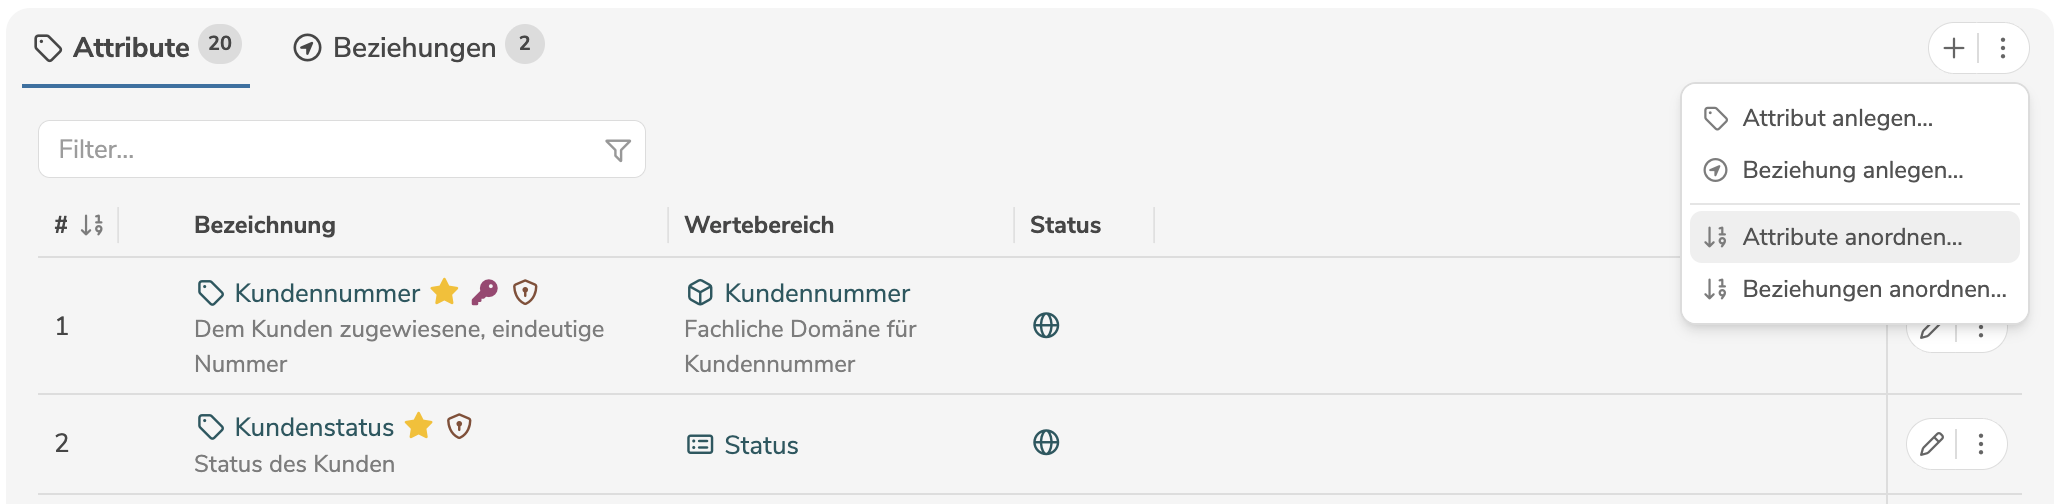Viewport: 2062px width, 504px height.
Task: Open row options menu for Kundenstatus
Action: point(1981,444)
